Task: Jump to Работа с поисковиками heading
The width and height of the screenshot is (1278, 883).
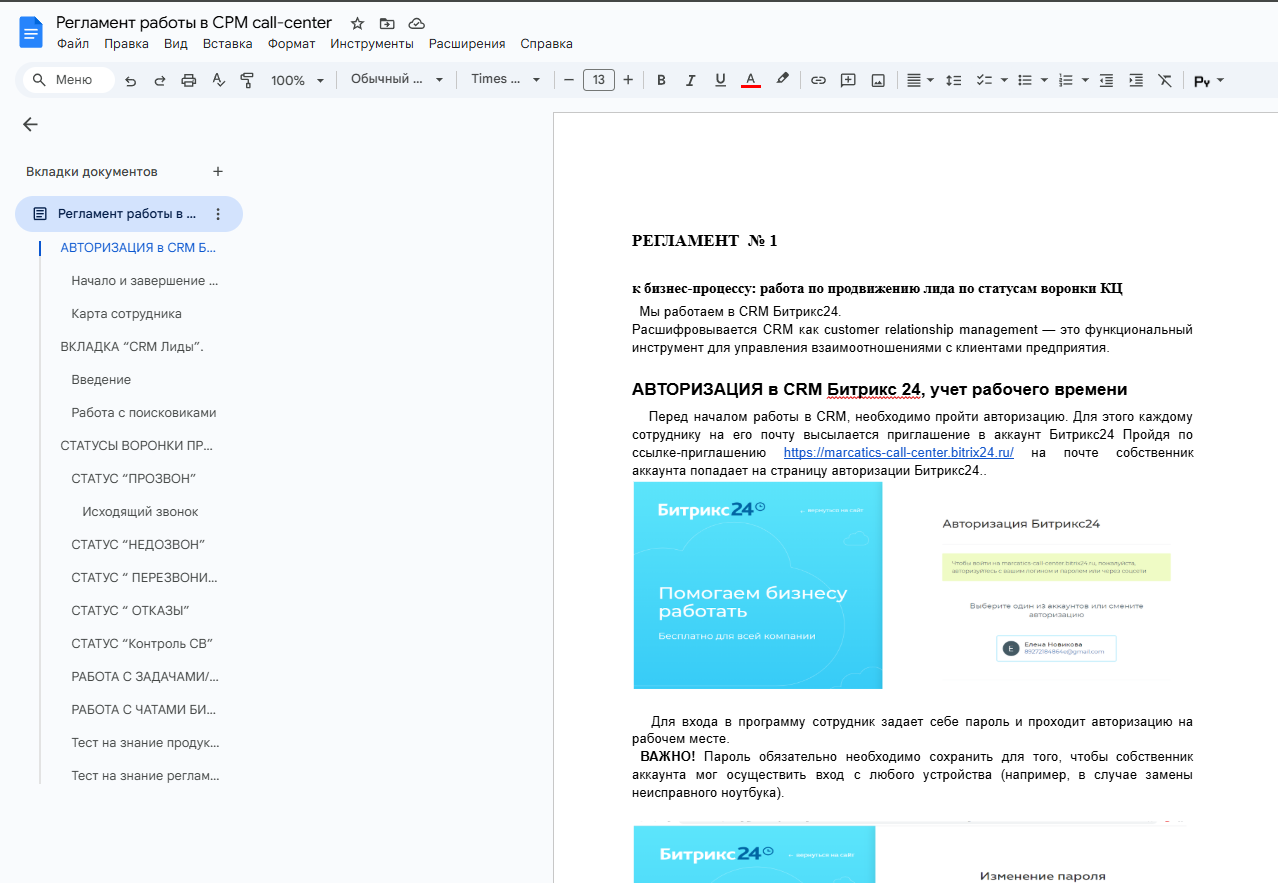Action: 144,412
